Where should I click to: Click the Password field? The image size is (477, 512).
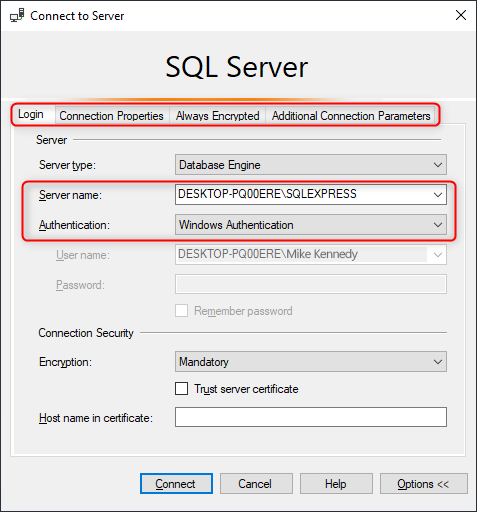[311, 284]
